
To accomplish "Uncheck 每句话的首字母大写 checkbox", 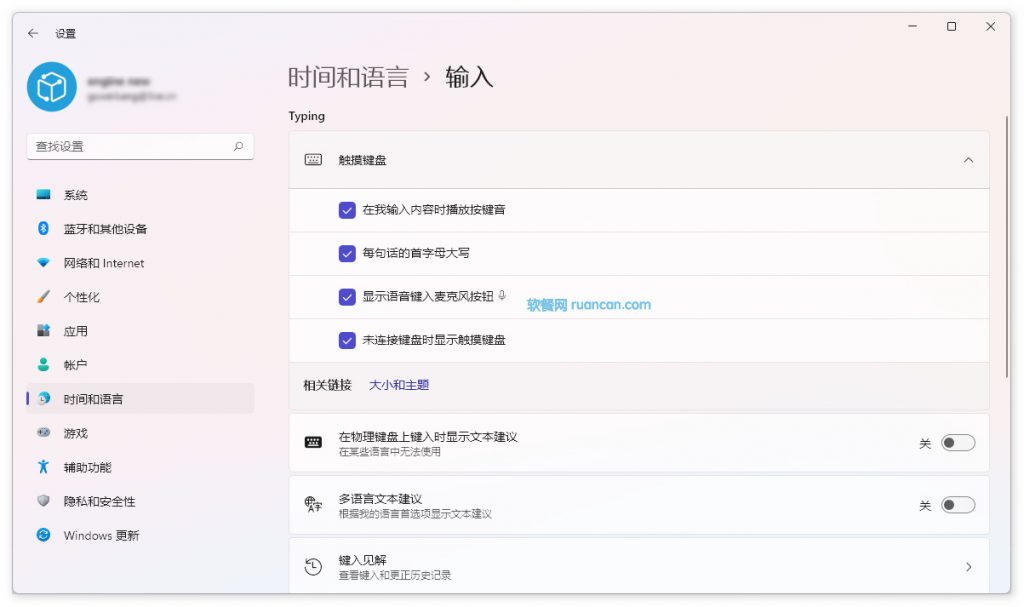I will [x=347, y=254].
